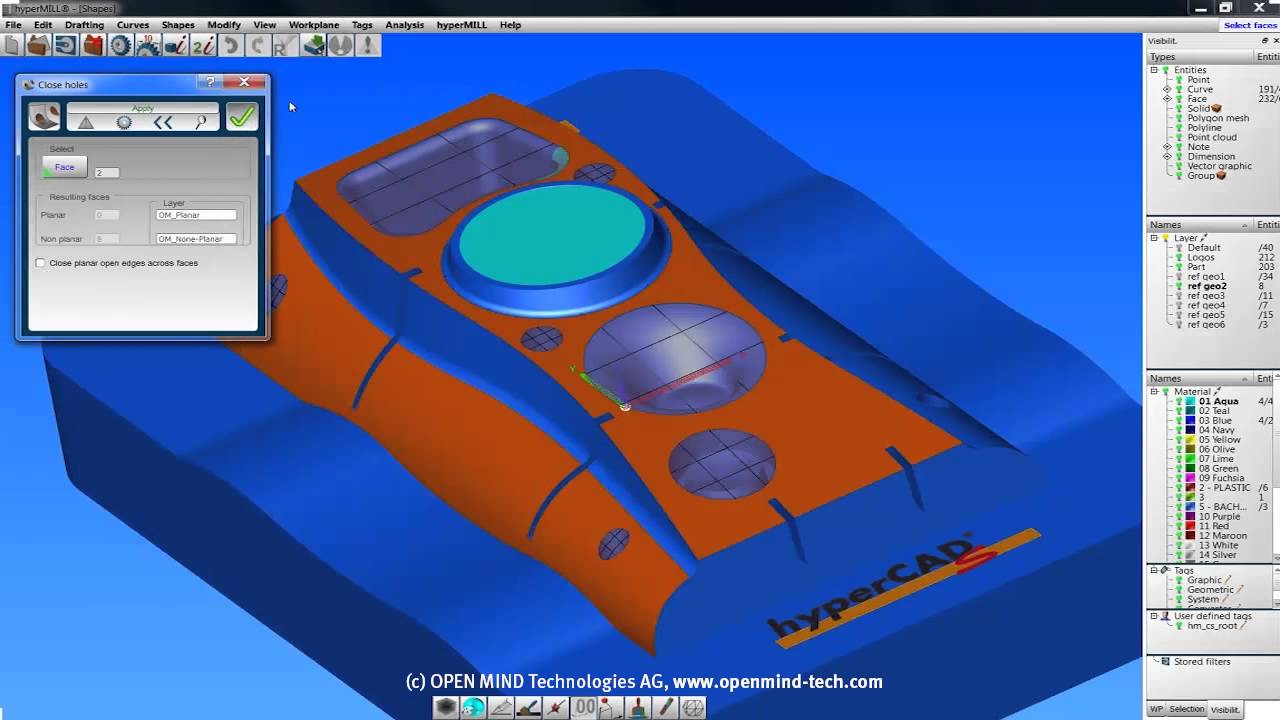Click the wireframe sphere icon in bottom toolbar

692,707
